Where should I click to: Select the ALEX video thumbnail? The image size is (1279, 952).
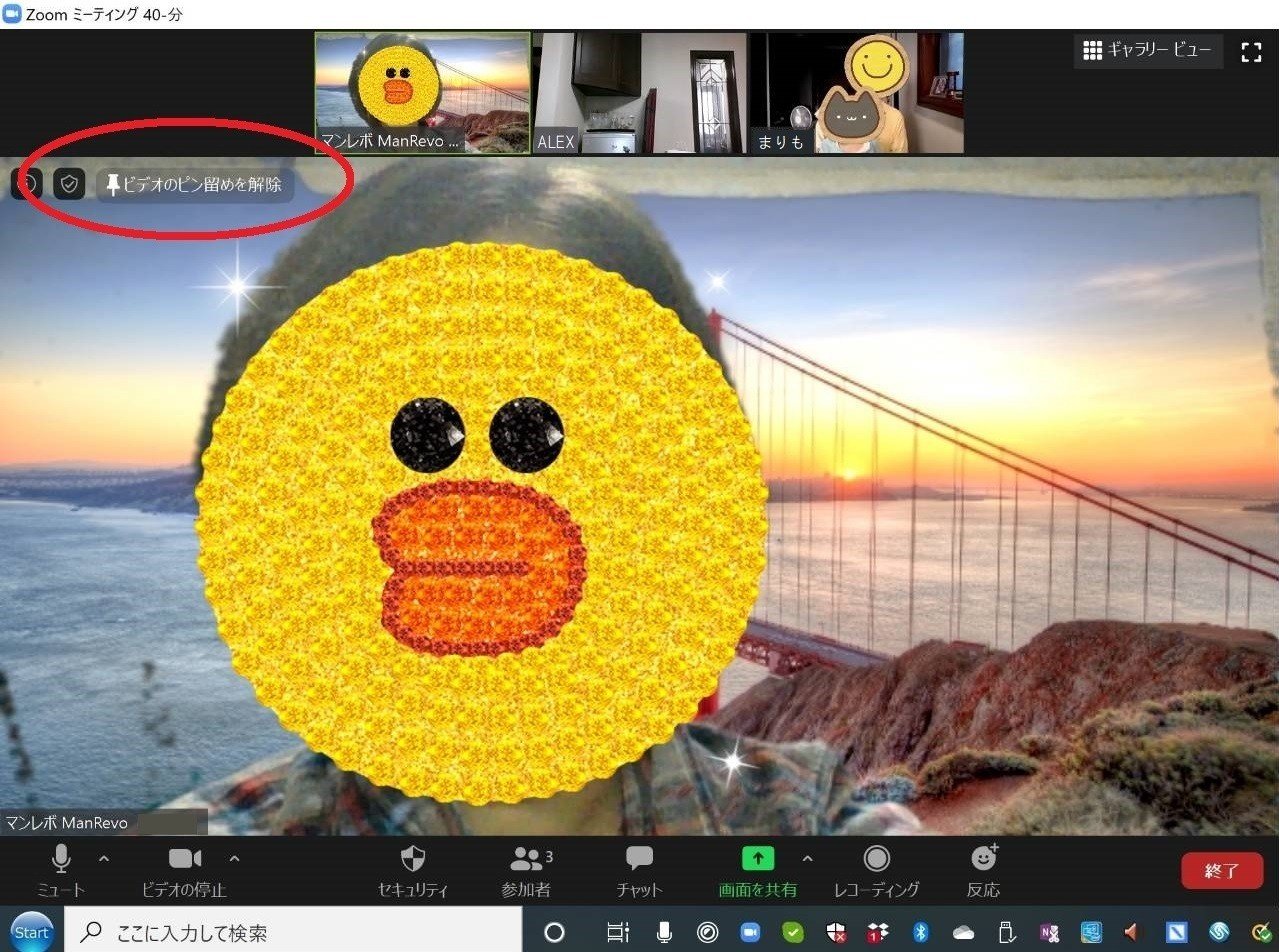click(640, 93)
